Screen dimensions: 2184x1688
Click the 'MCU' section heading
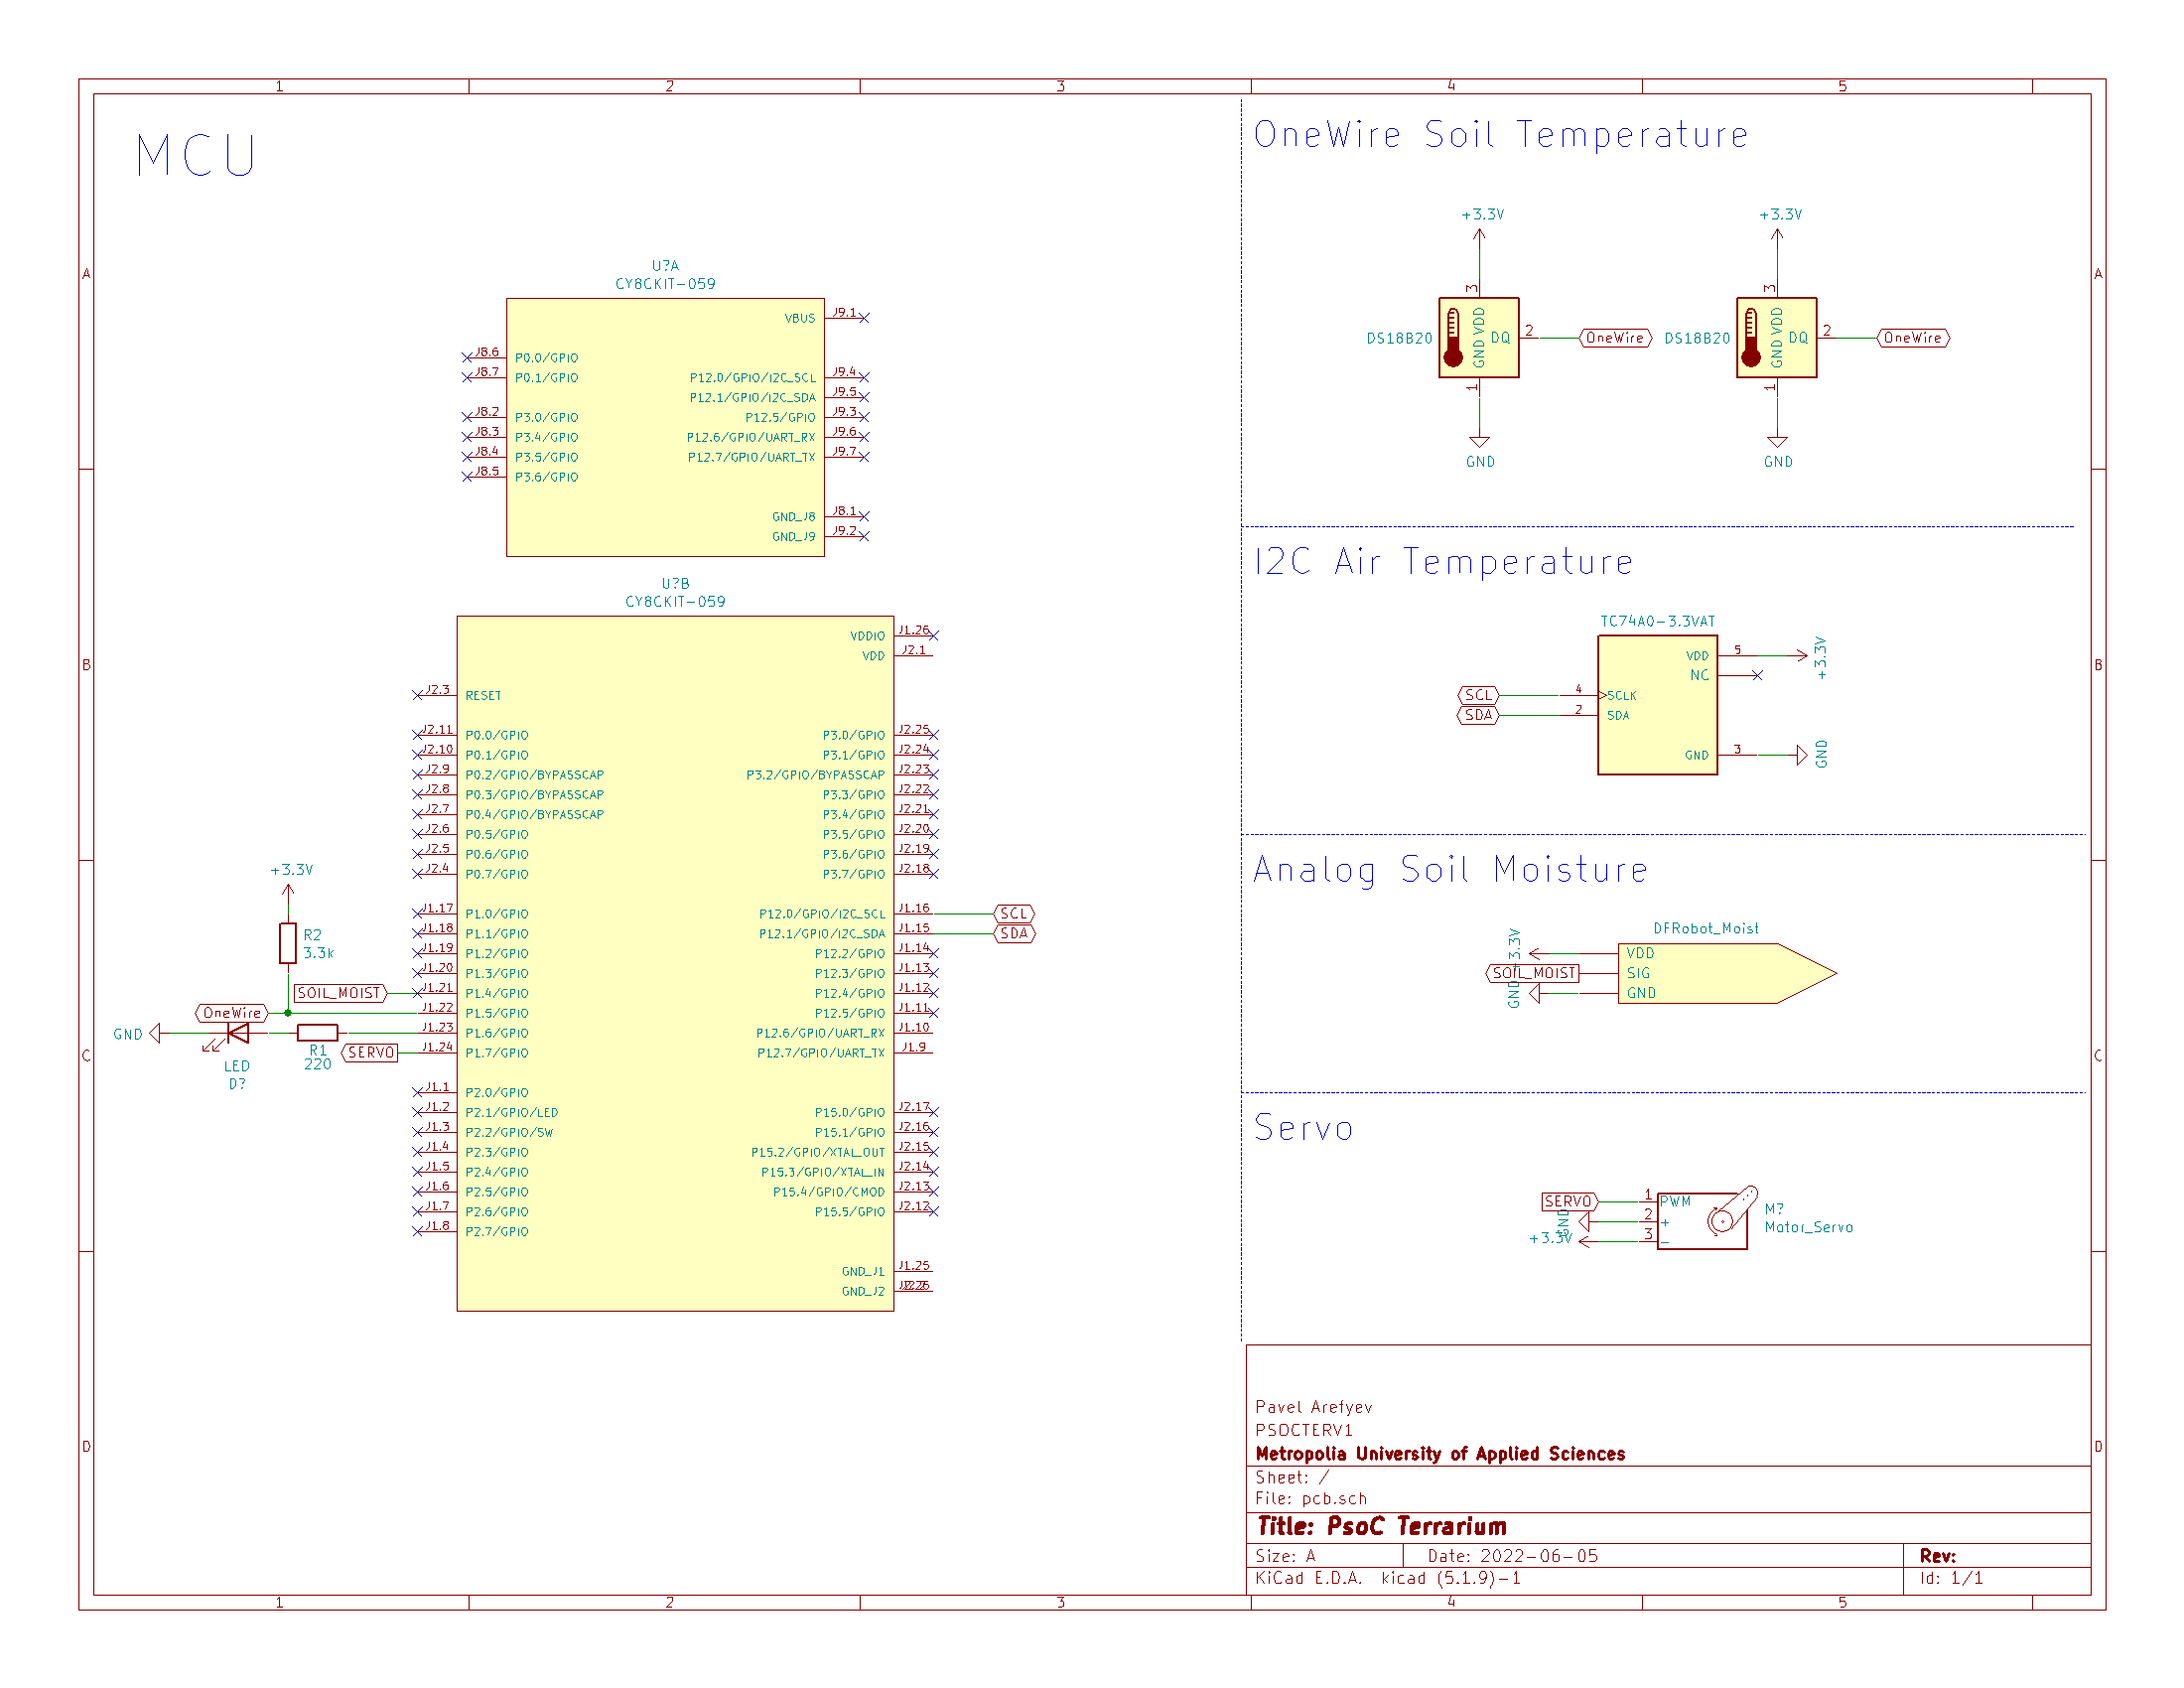197,156
